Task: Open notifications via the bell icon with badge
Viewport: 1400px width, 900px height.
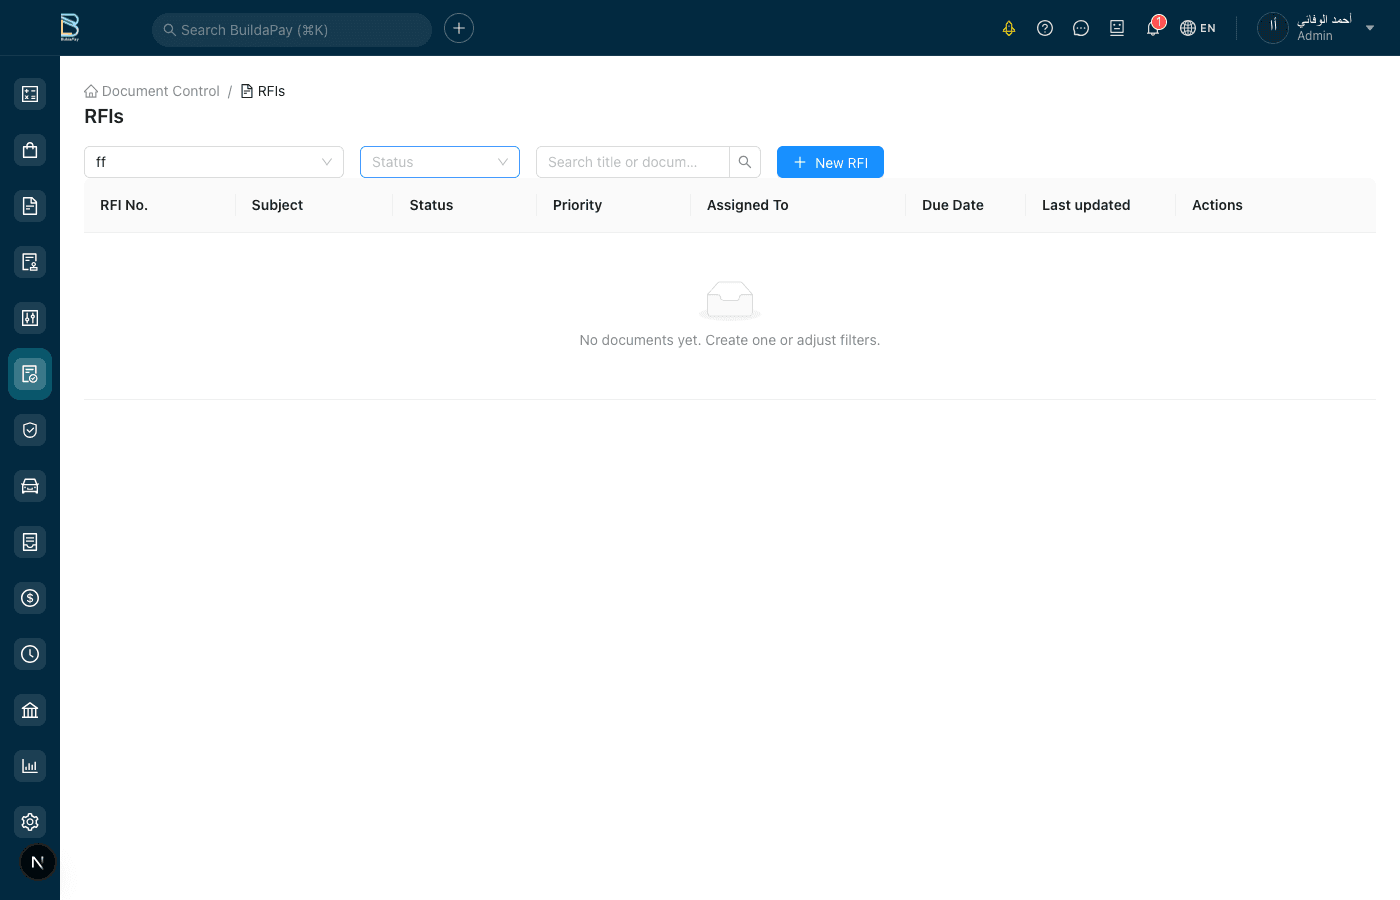Action: 1152,28
